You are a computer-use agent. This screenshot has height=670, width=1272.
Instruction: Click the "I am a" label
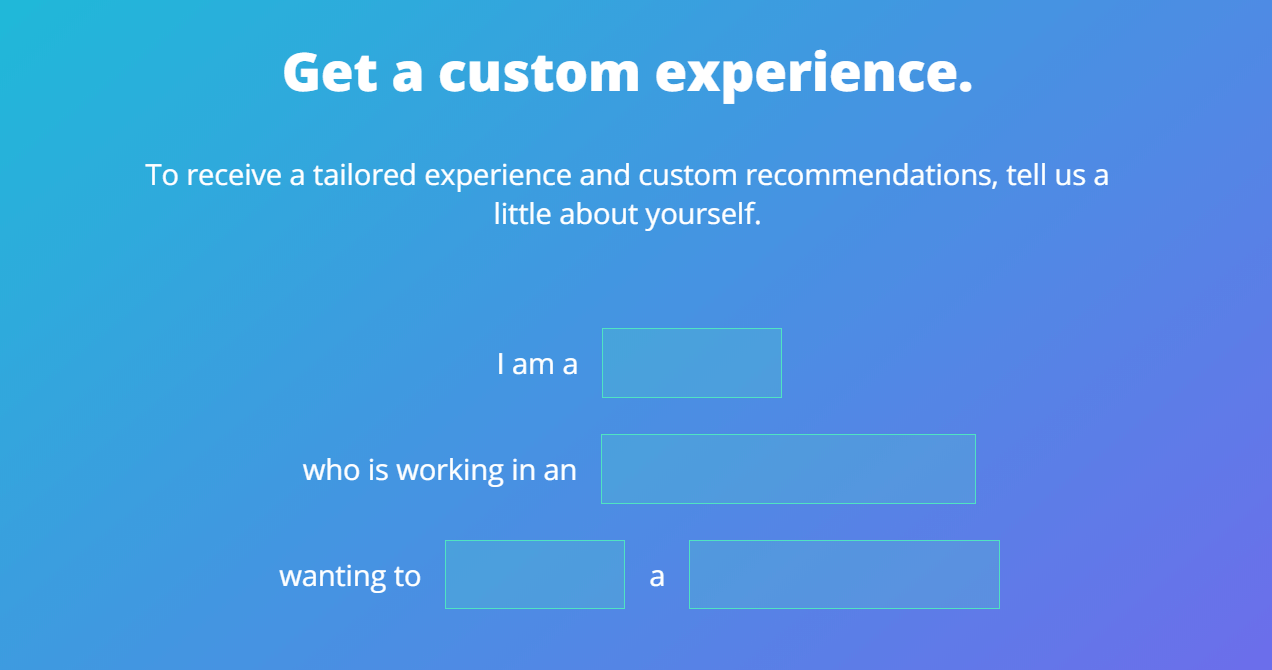(537, 364)
